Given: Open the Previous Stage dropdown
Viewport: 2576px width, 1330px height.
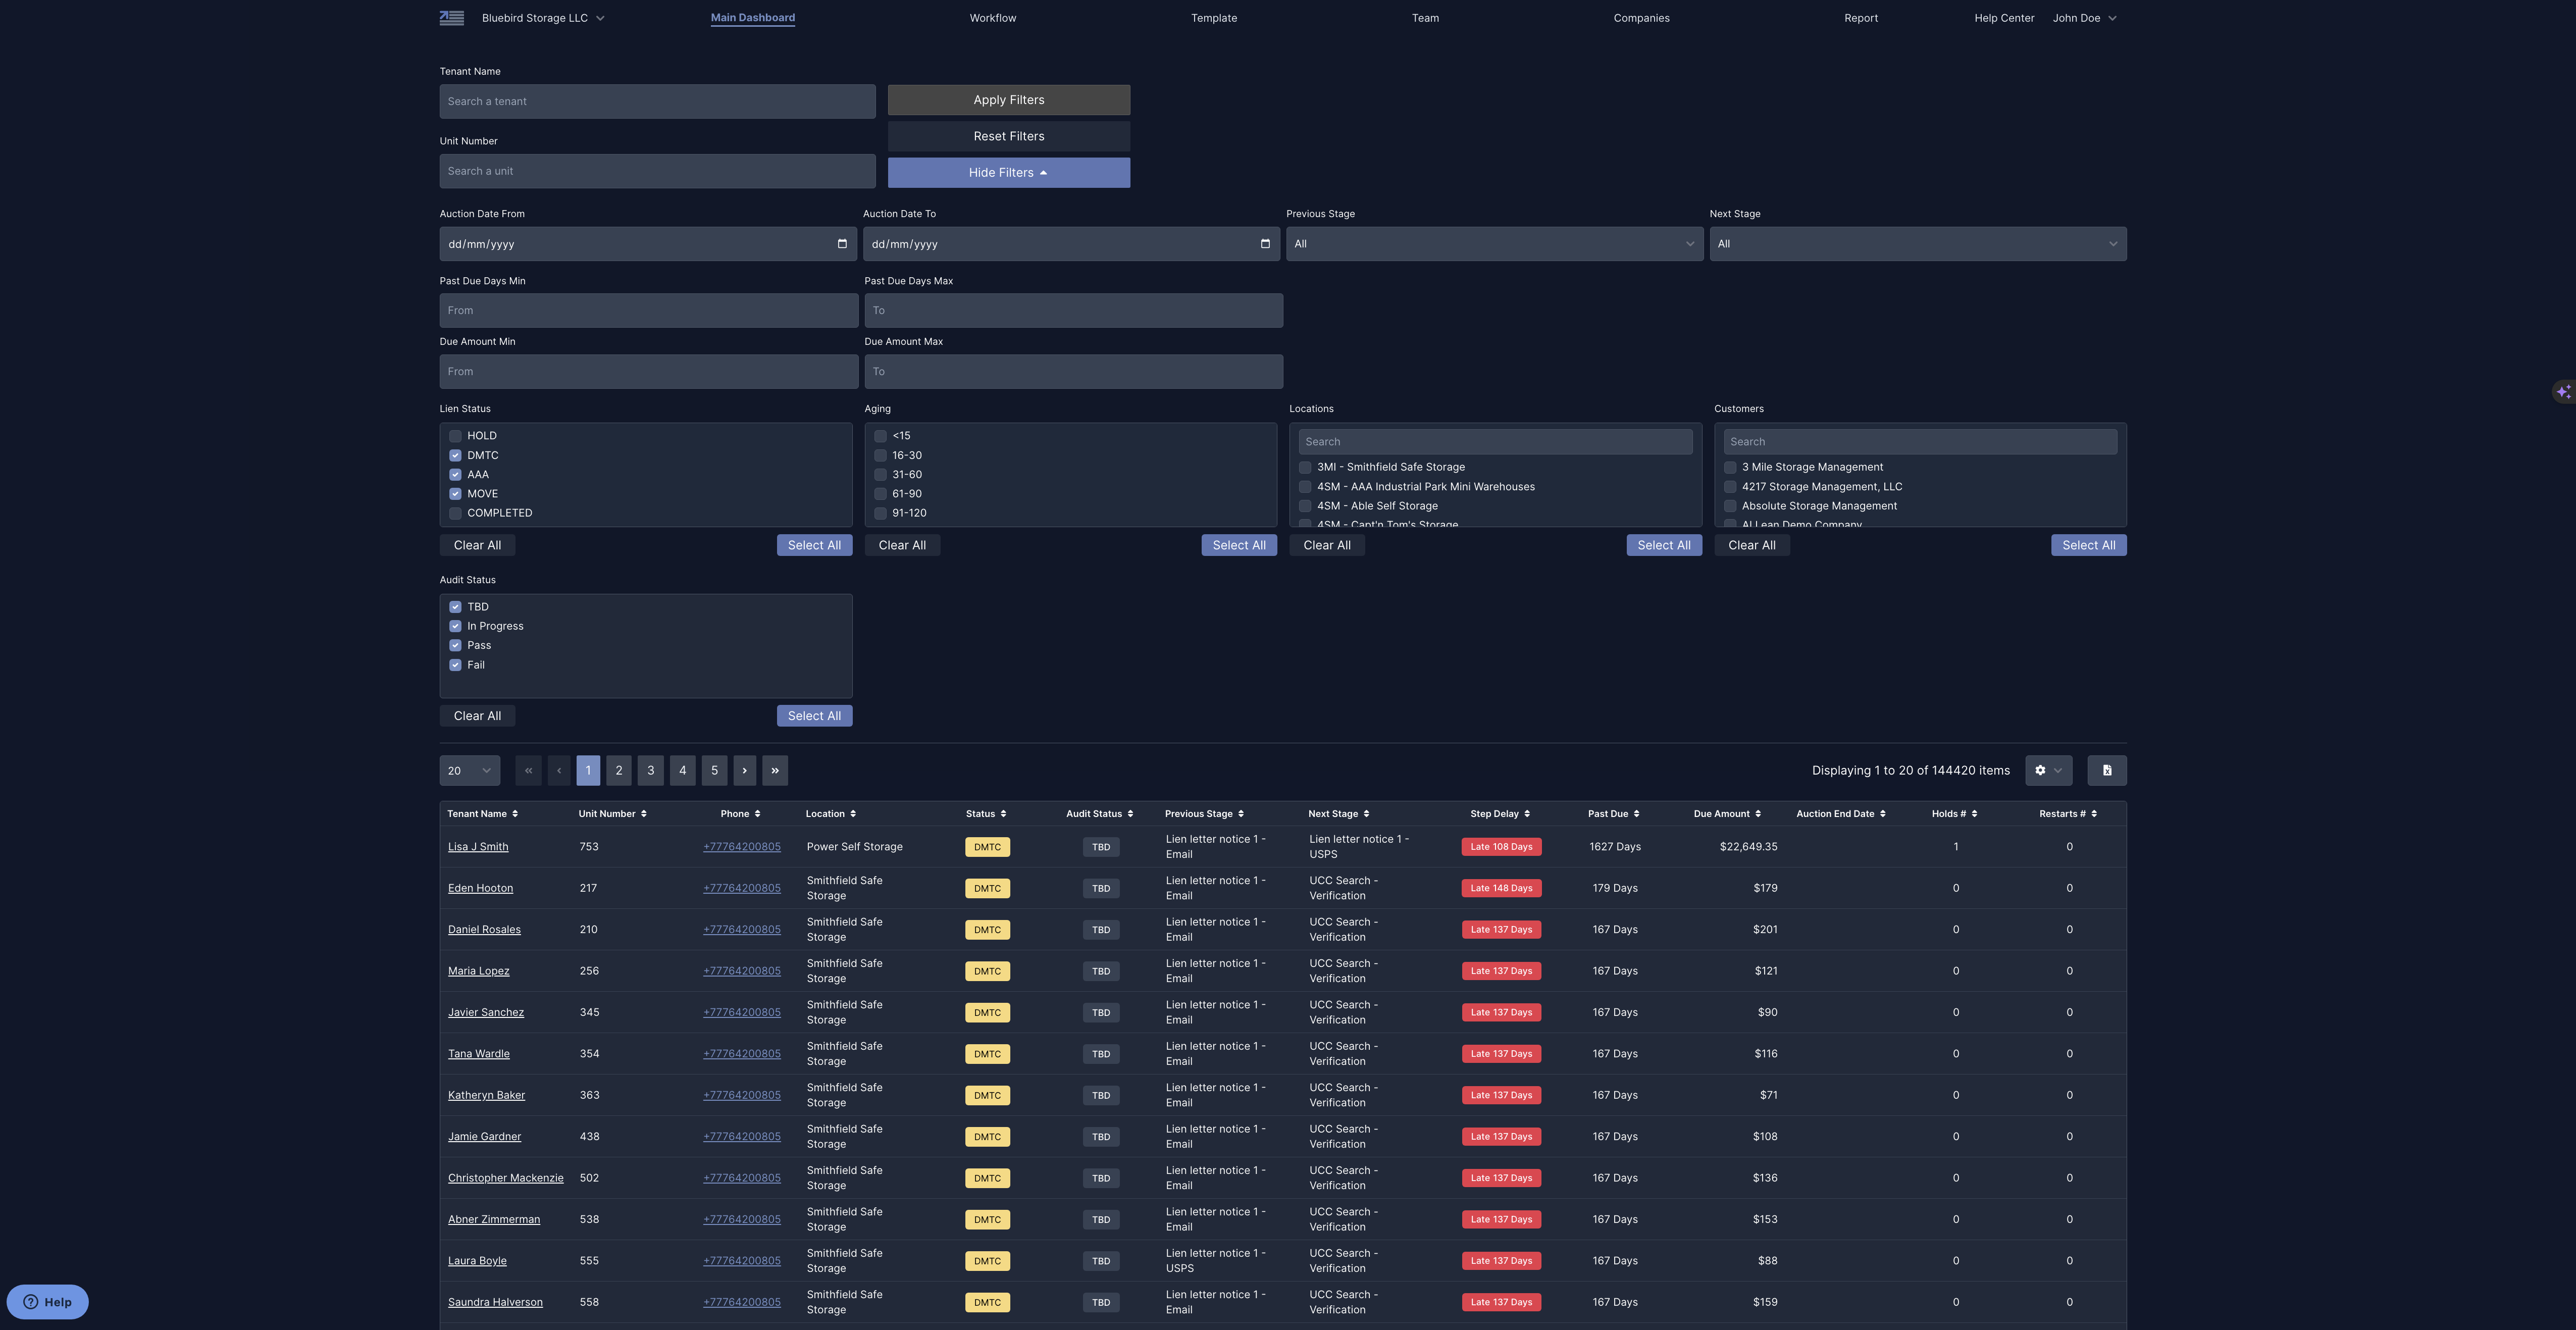Looking at the screenshot, I should pos(1494,244).
